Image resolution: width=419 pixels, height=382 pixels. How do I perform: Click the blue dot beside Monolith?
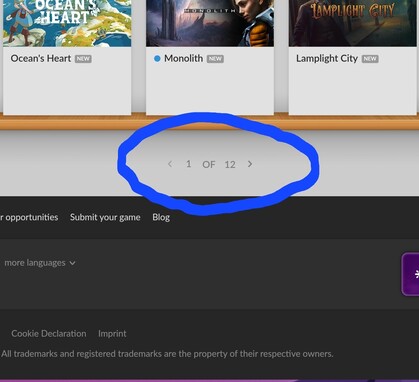pos(157,59)
